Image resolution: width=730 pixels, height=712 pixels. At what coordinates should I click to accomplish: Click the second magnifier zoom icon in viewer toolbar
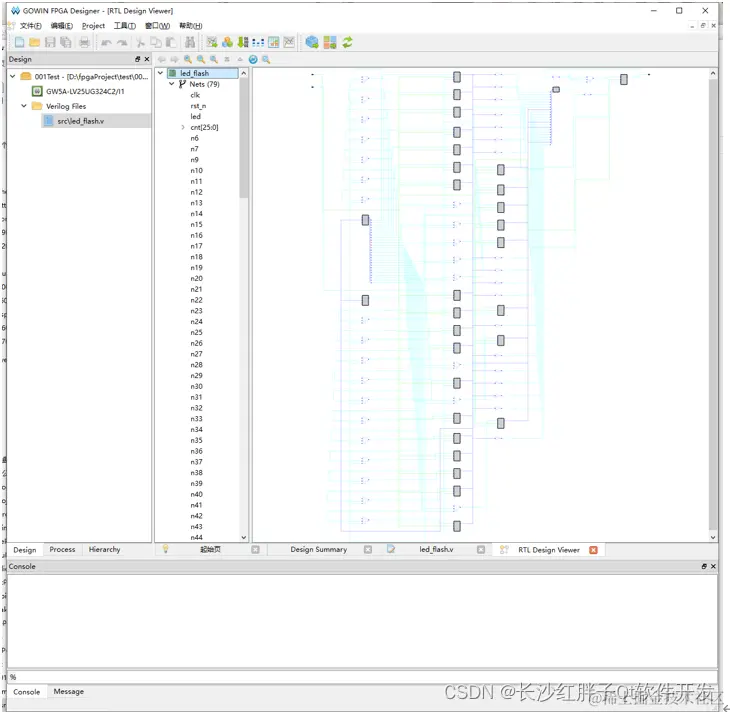201,59
